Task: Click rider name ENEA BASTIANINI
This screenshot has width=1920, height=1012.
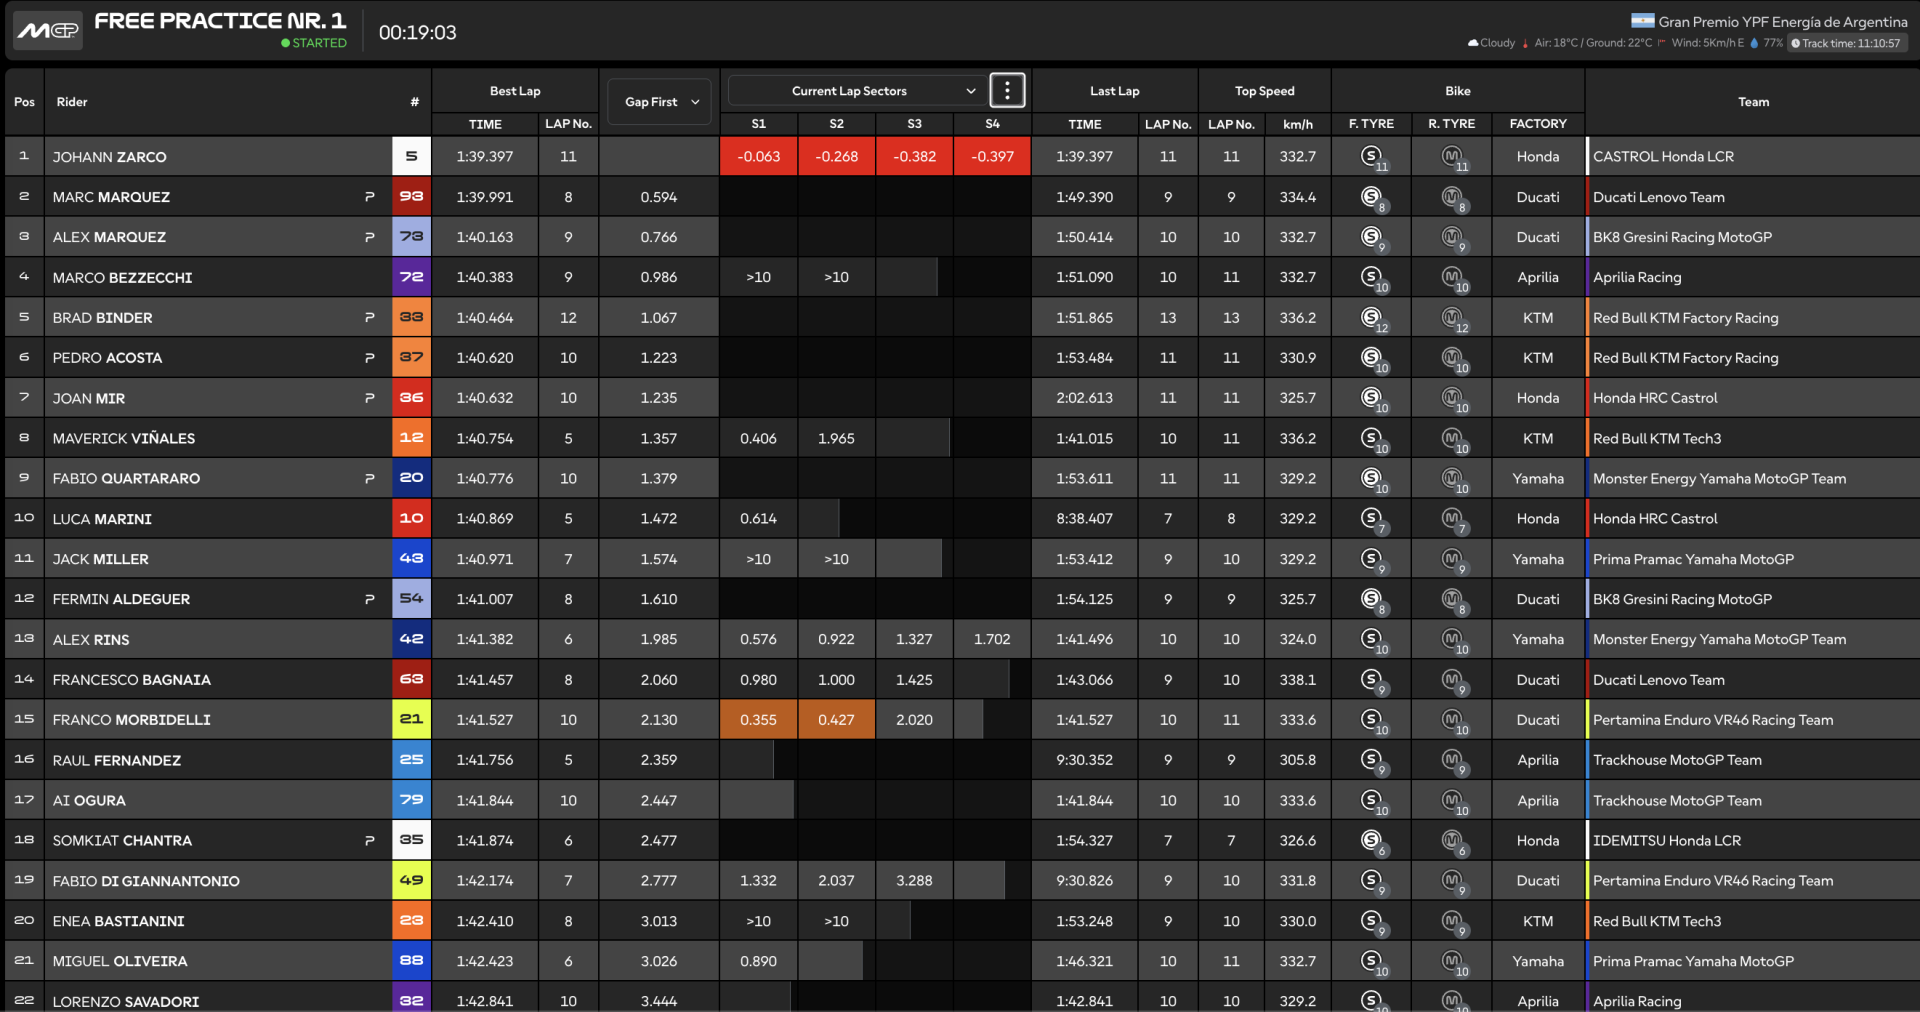Action: click(x=119, y=921)
